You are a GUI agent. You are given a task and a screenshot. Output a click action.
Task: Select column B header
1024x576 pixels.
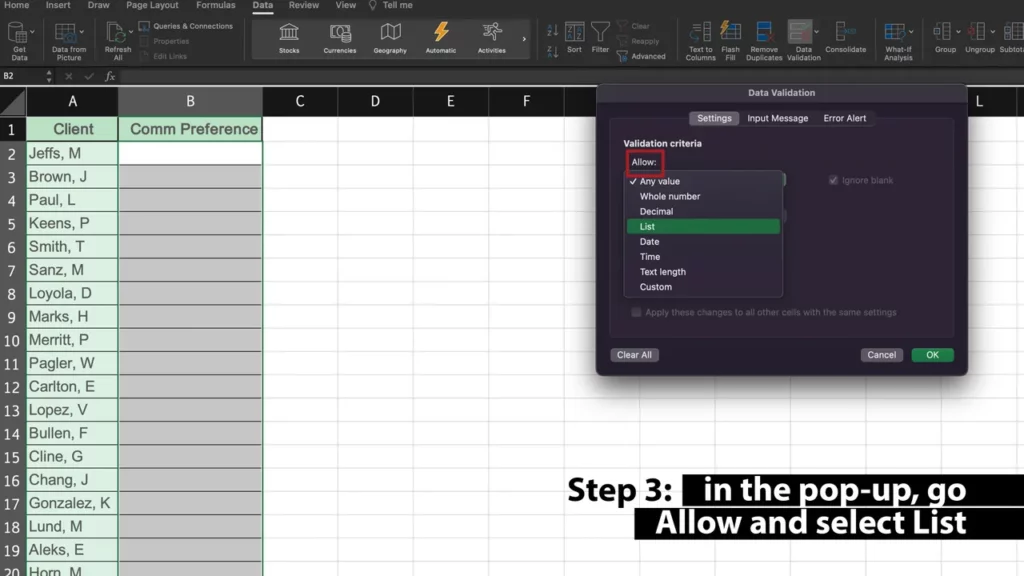[x=190, y=101]
